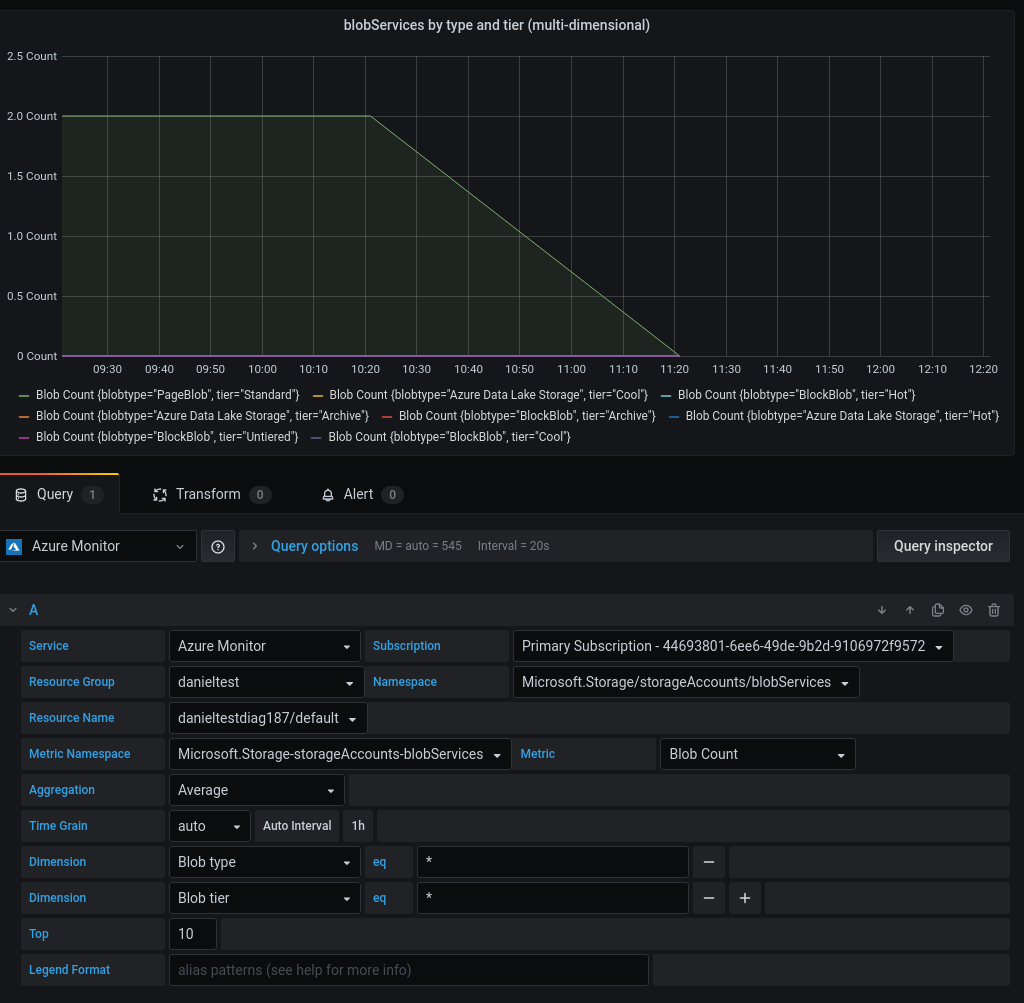Click the Query inspector button

[943, 546]
